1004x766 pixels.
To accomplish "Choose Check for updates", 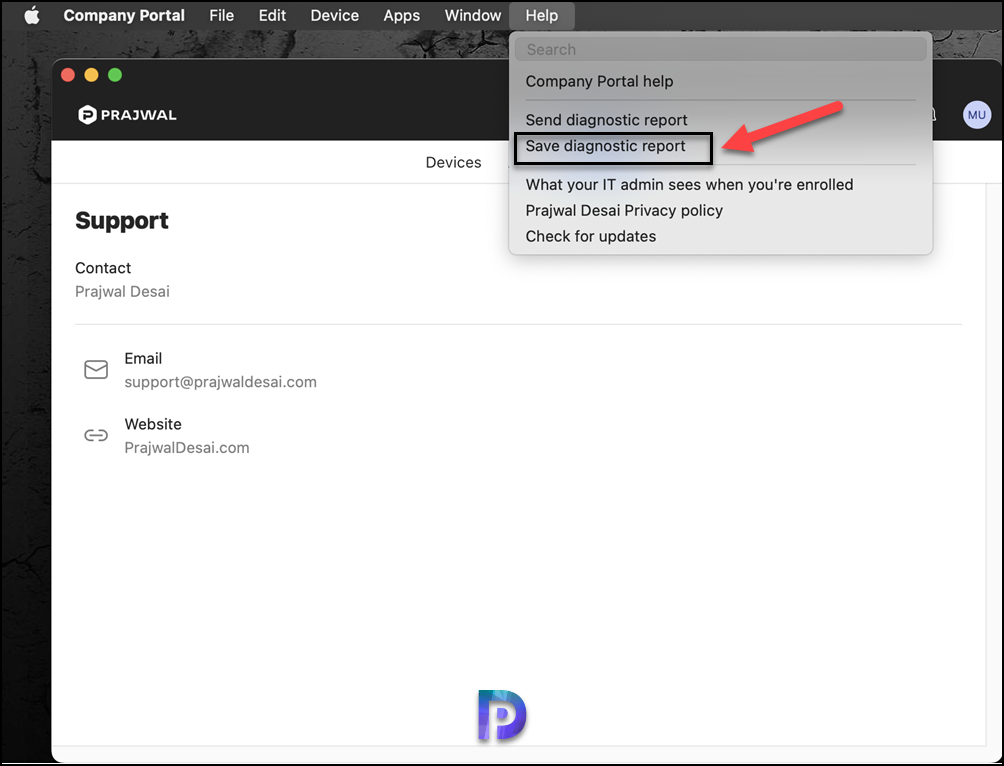I will click(x=590, y=236).
